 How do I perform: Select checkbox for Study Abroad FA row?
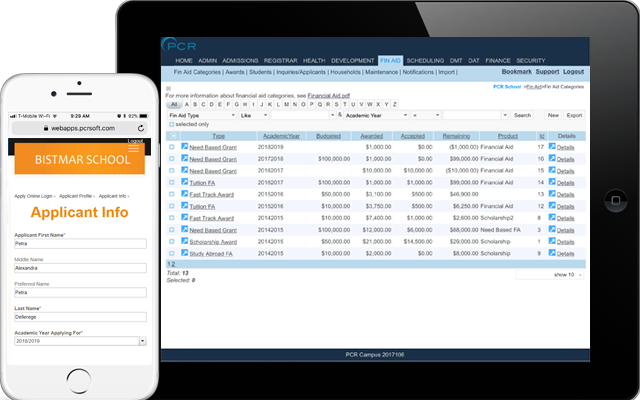tap(172, 253)
